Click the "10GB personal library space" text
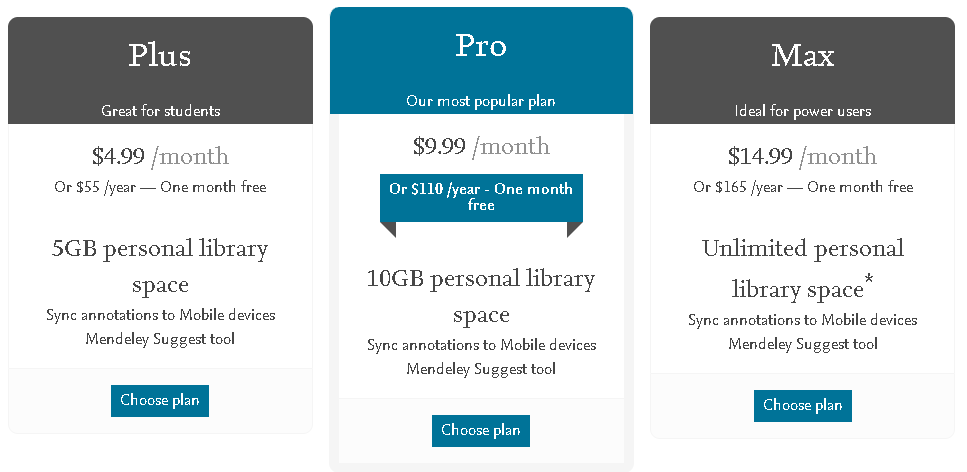The width and height of the screenshot is (967, 472). click(481, 296)
